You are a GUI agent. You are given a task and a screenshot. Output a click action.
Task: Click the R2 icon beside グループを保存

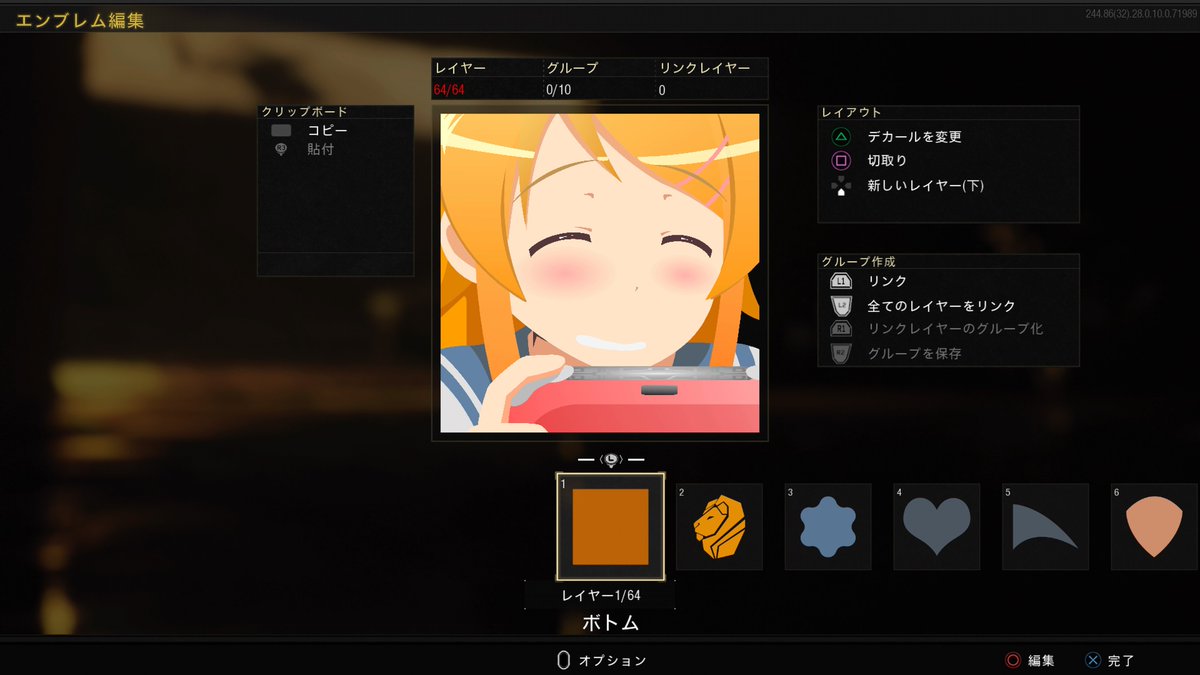tap(841, 353)
